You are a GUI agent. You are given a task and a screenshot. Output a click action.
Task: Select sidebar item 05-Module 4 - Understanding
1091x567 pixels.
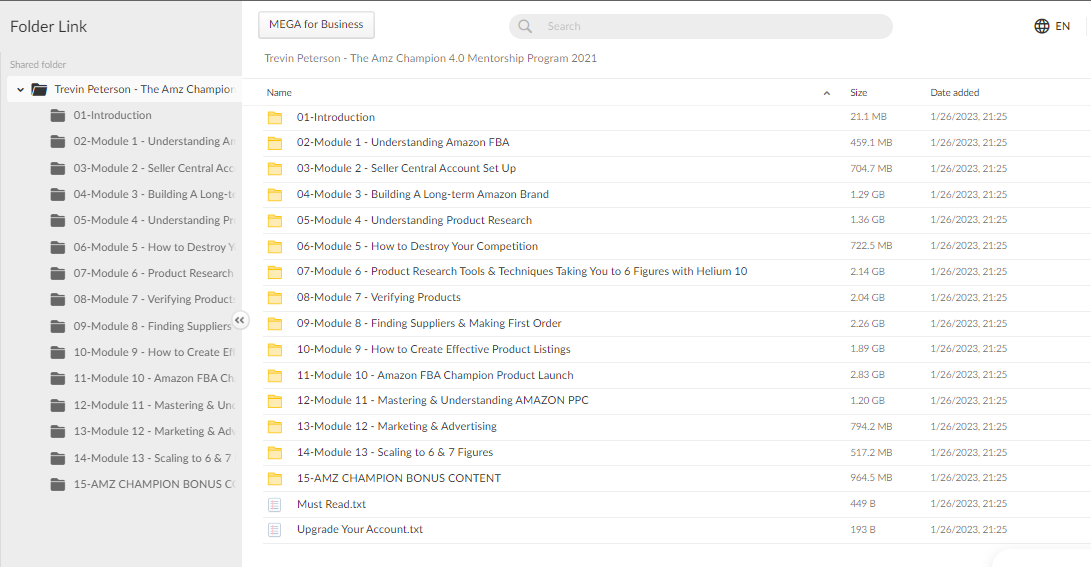click(x=153, y=221)
